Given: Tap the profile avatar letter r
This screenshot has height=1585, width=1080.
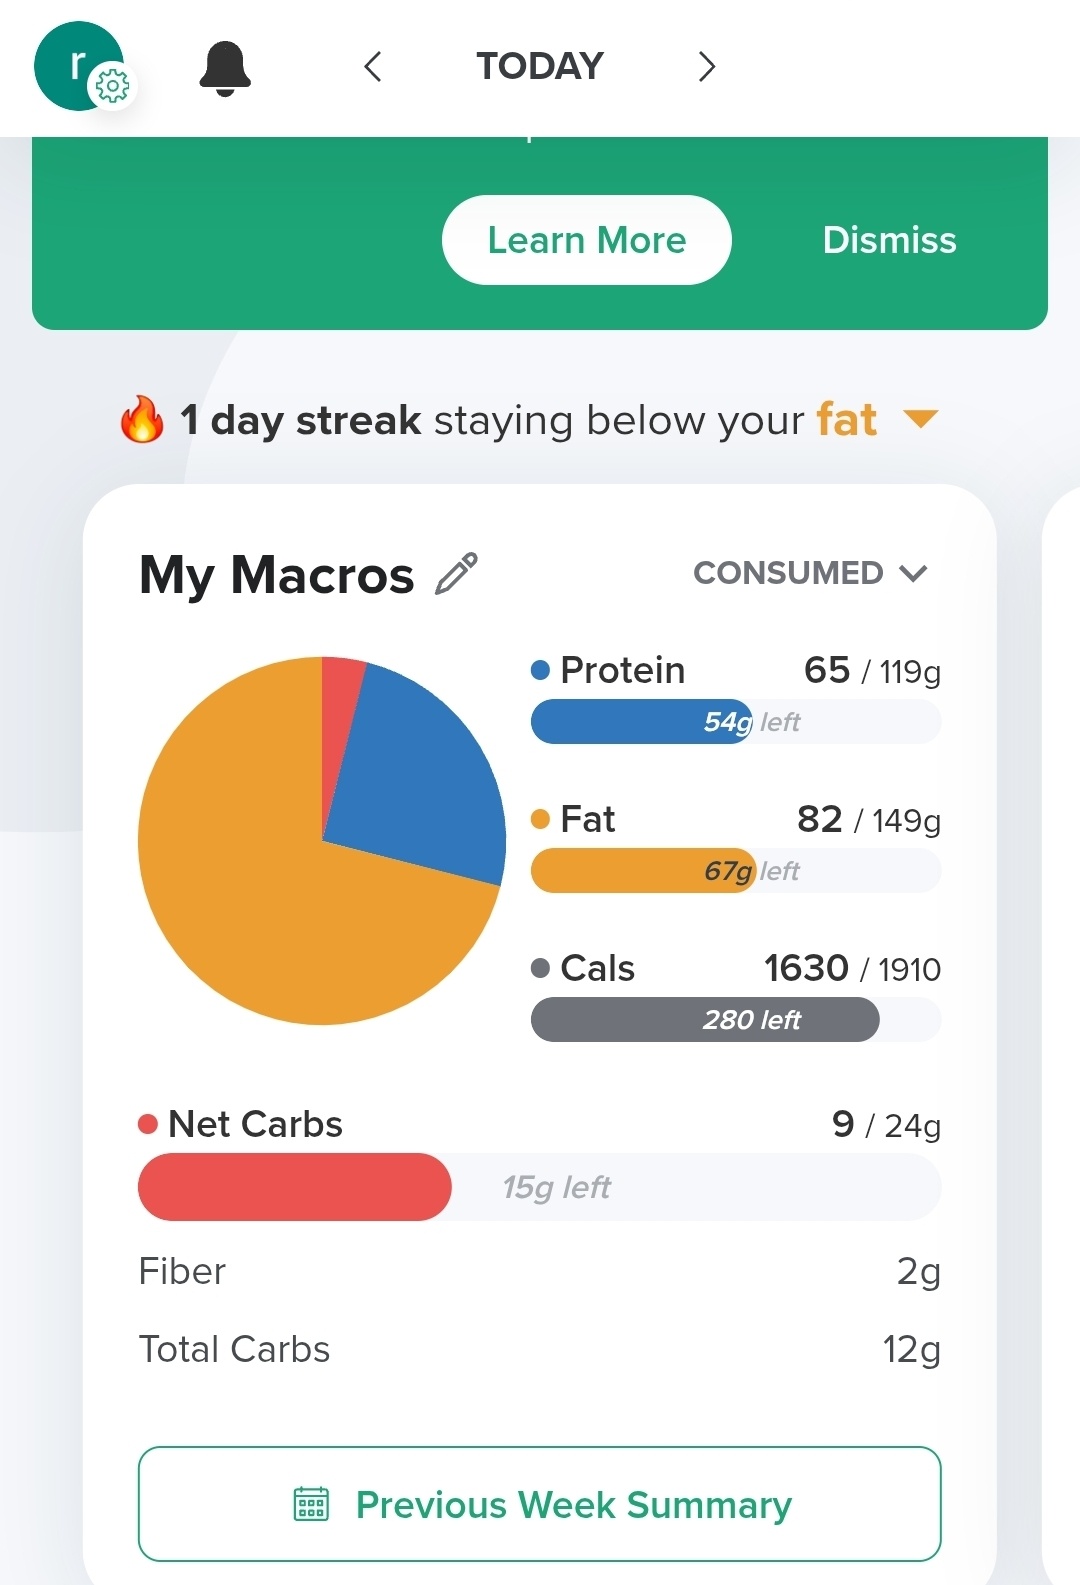Looking at the screenshot, I should click(78, 65).
